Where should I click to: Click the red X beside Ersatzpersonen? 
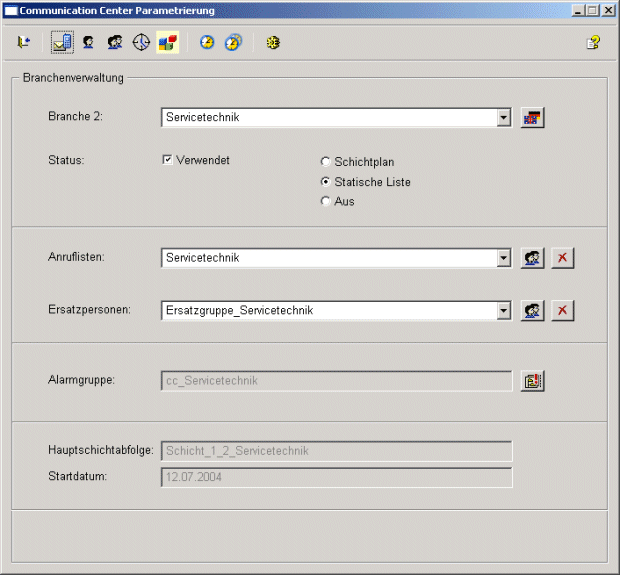(563, 311)
